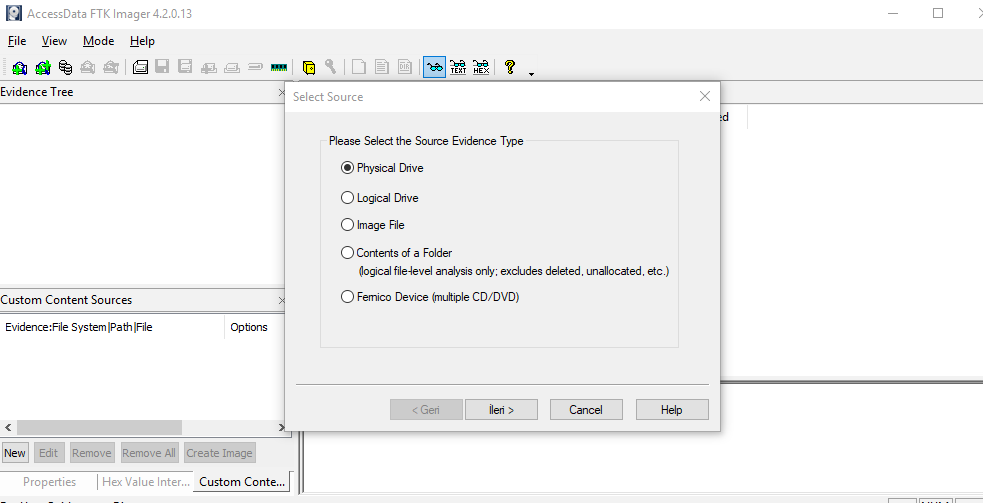
Task: Maximize the FTK Imager window
Action: pyautogui.click(x=938, y=13)
